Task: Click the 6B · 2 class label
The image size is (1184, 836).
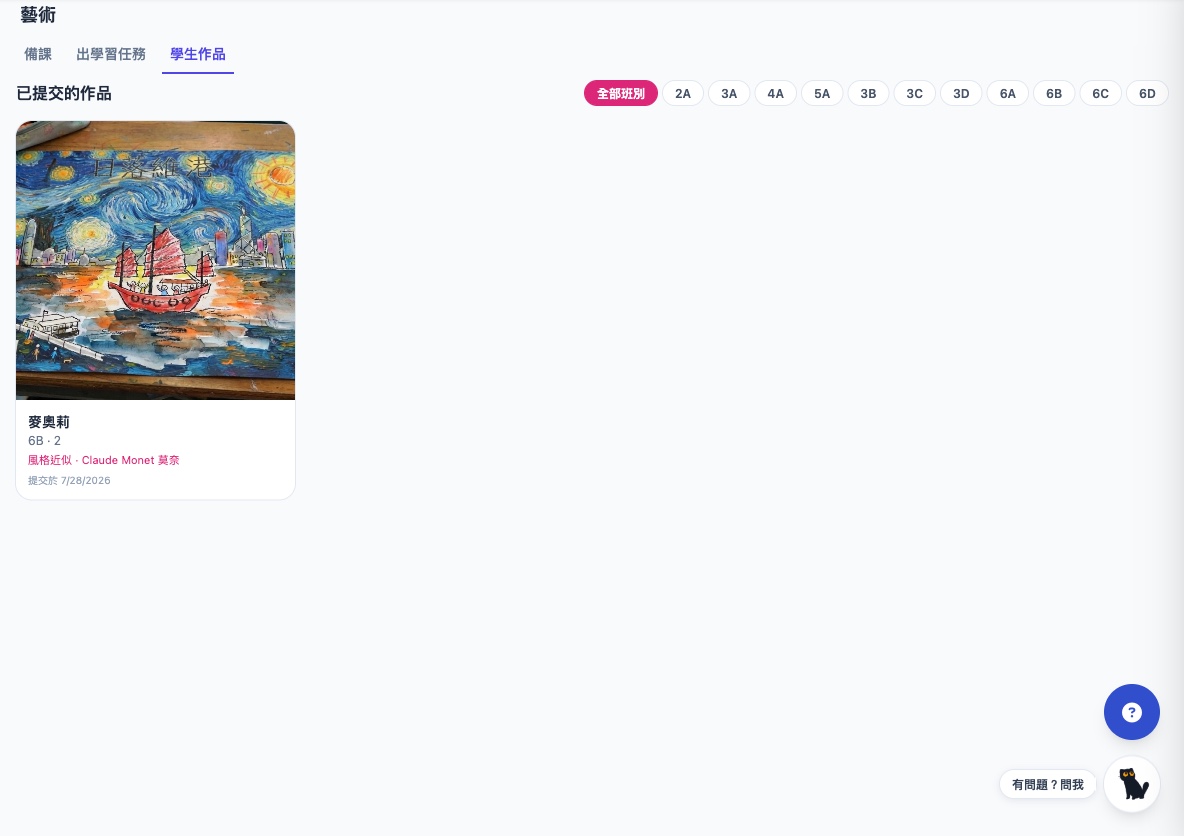Action: [x=45, y=441]
